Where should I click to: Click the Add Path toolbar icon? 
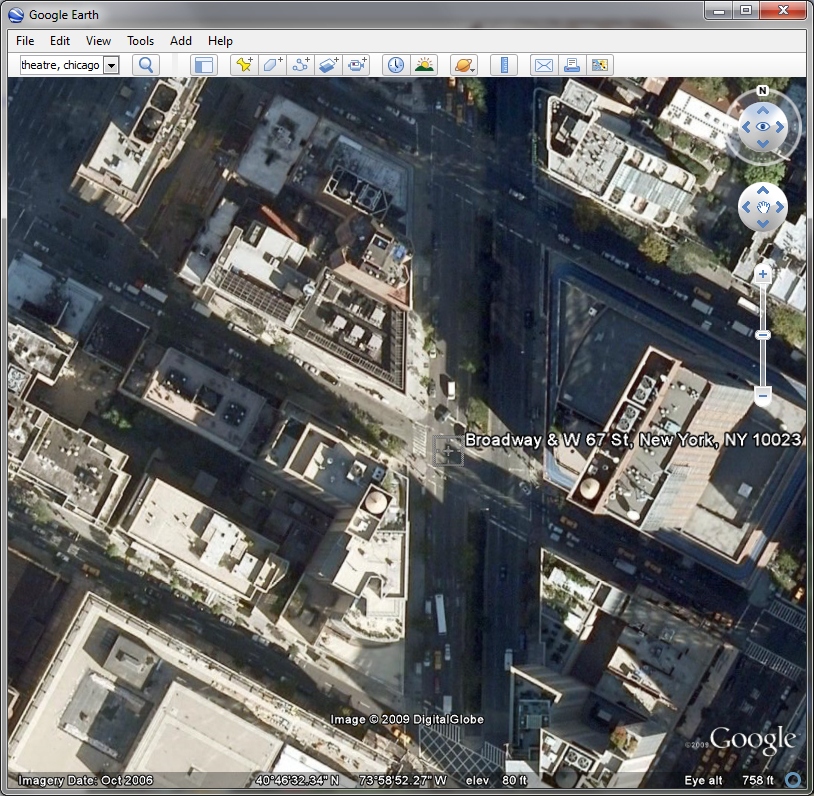click(301, 65)
